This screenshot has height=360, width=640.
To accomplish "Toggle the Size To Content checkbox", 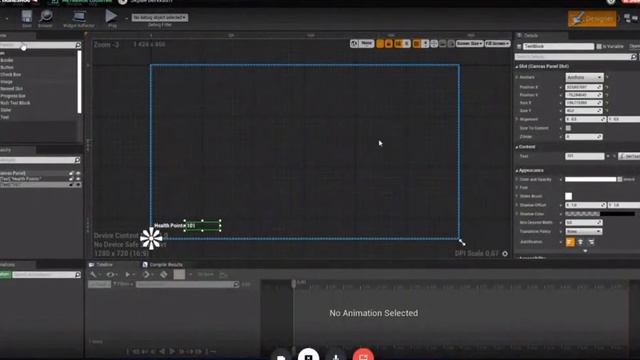I will point(568,128).
